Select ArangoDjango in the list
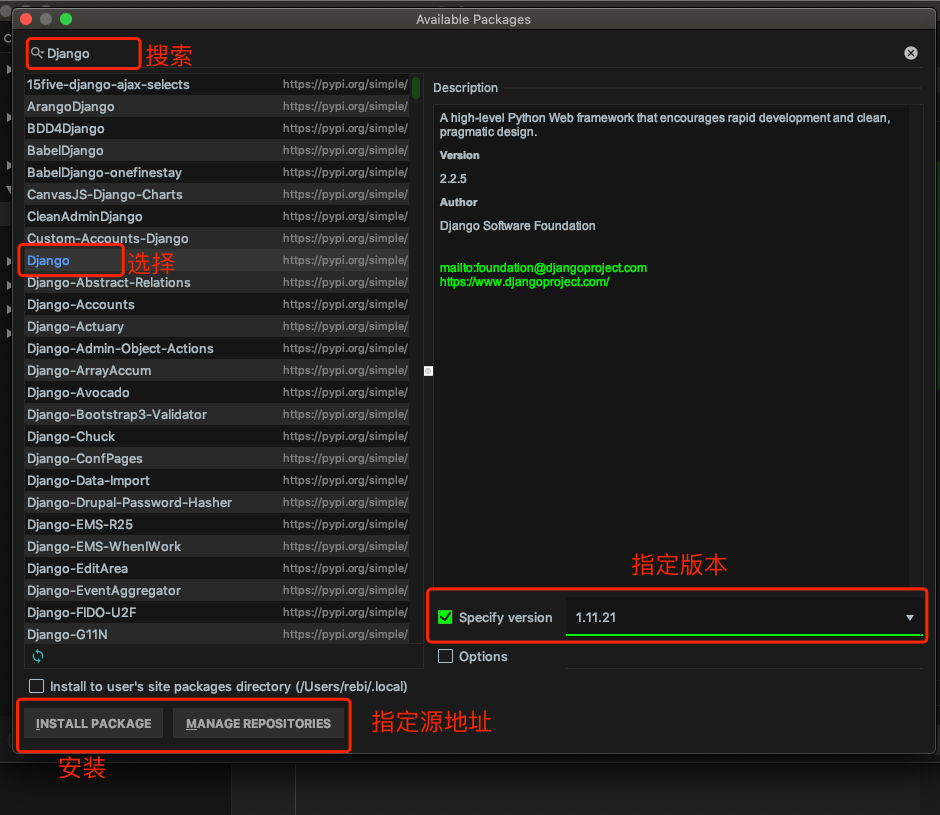 click(217, 106)
